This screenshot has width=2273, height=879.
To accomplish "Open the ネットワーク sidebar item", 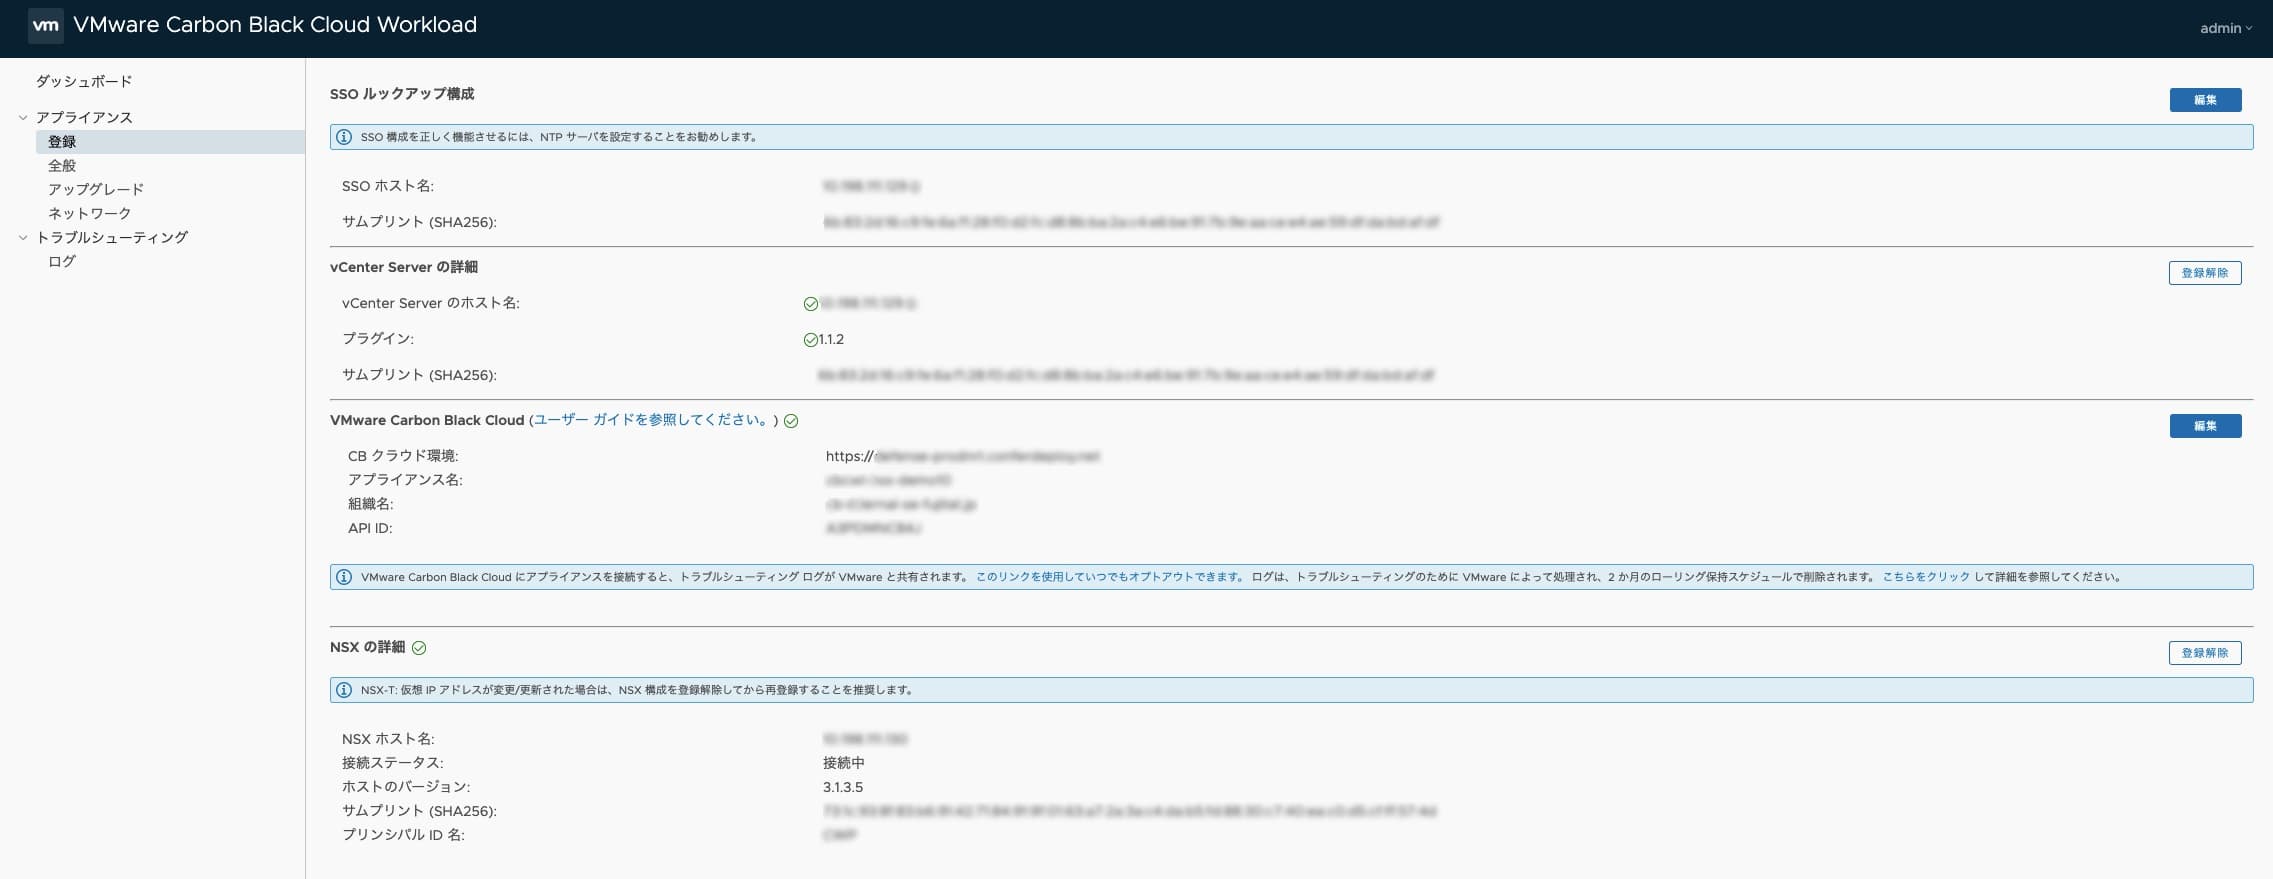I will (90, 213).
